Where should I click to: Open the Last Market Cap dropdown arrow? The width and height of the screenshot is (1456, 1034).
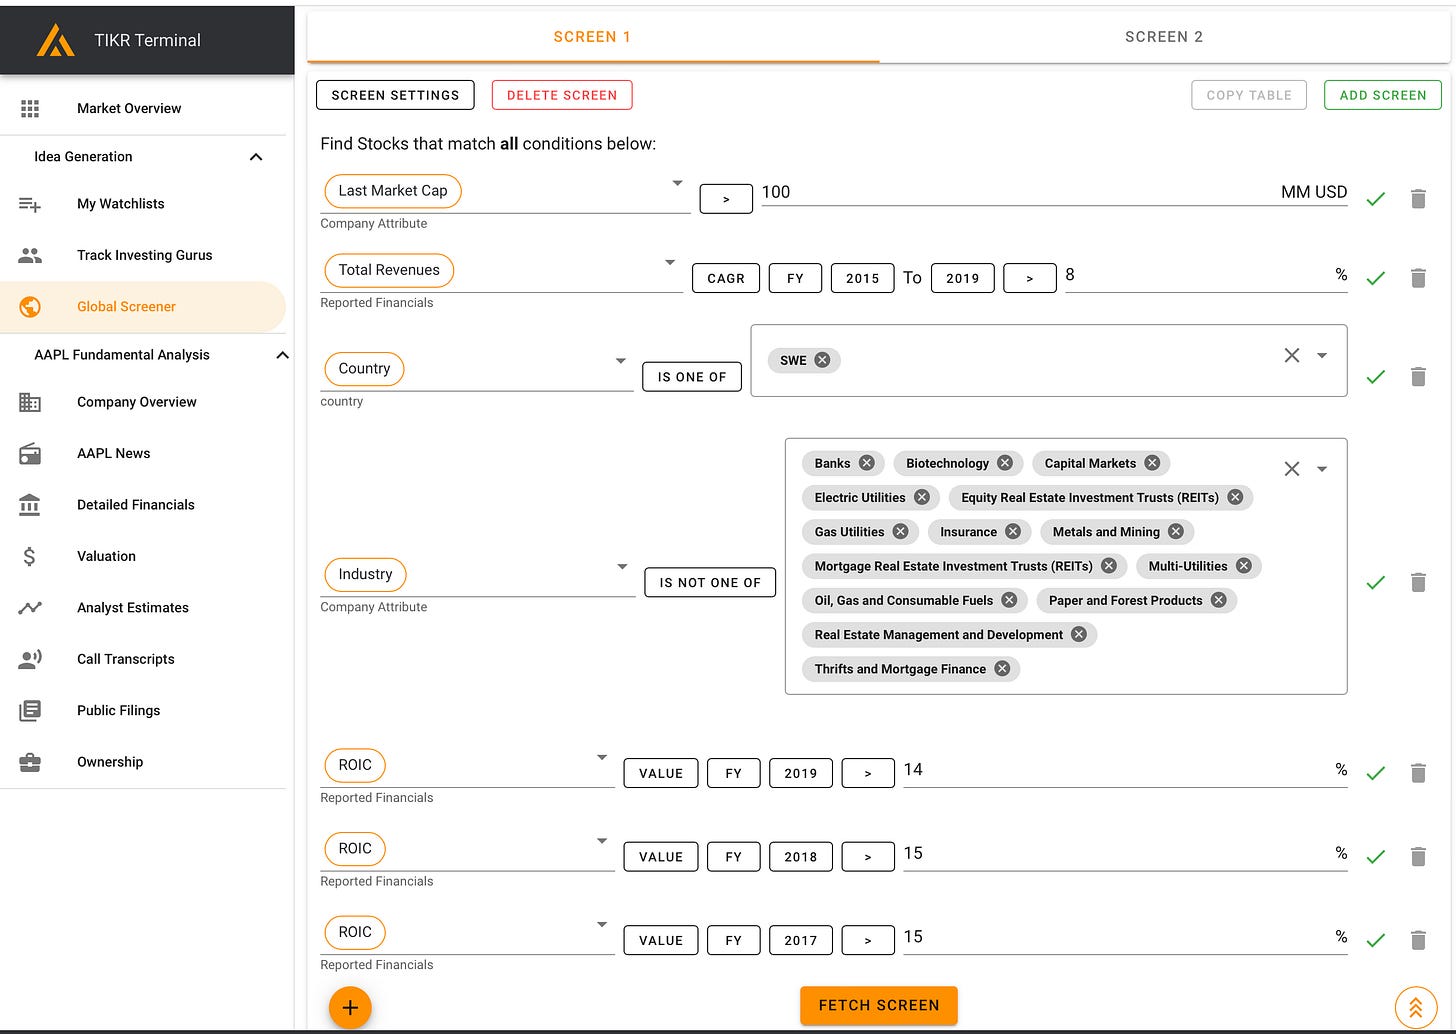coord(677,183)
